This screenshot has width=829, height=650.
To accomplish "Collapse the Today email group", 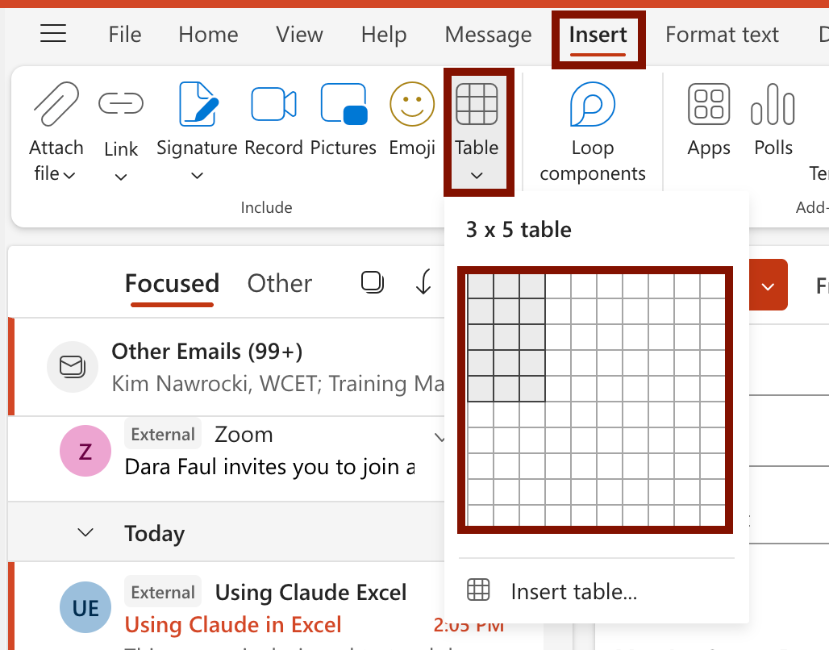I will pyautogui.click(x=85, y=534).
